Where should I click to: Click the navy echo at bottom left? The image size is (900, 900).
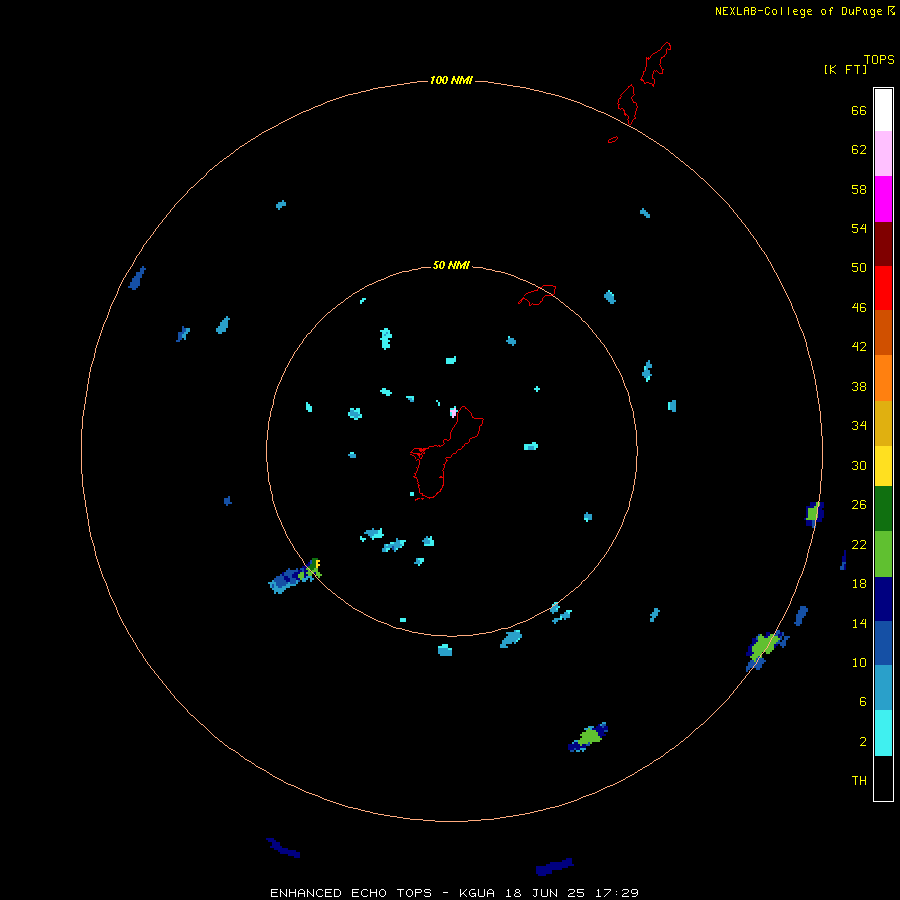(283, 848)
